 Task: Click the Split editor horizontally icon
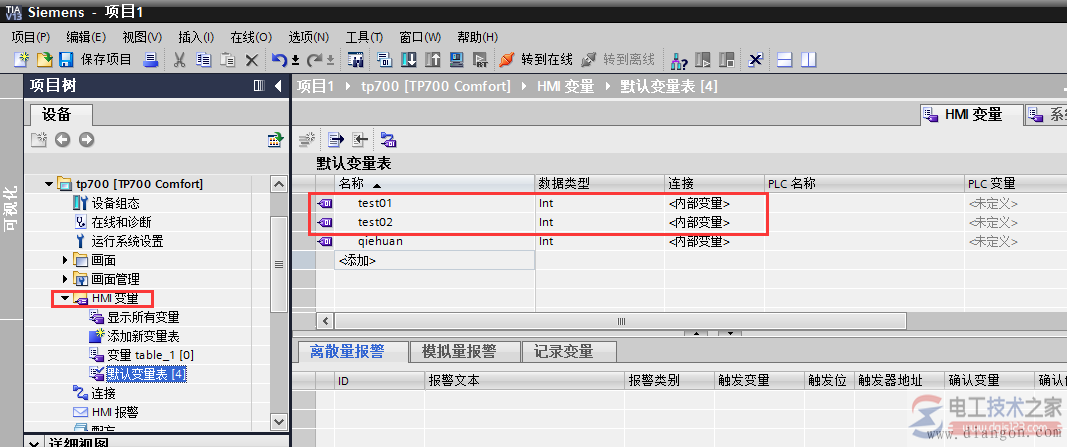(x=785, y=60)
